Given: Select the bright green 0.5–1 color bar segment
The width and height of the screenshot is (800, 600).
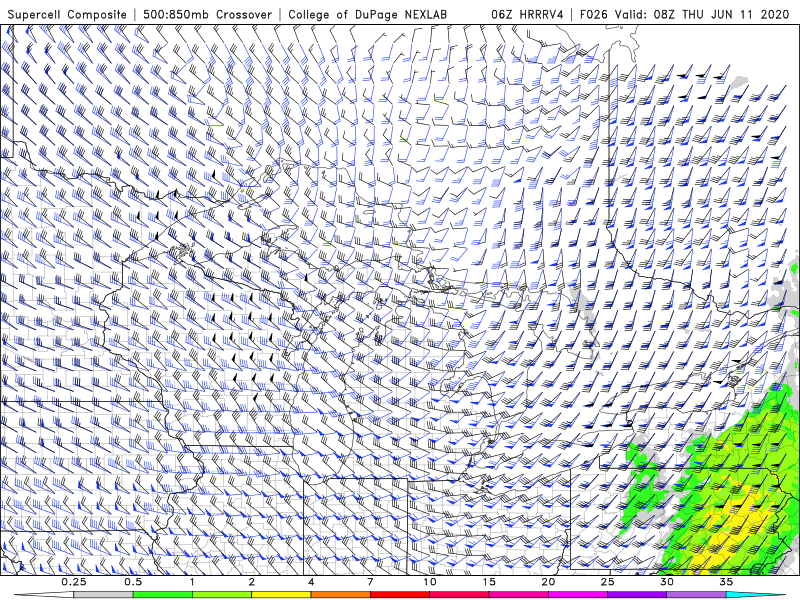Looking at the screenshot, I should pos(162,595).
